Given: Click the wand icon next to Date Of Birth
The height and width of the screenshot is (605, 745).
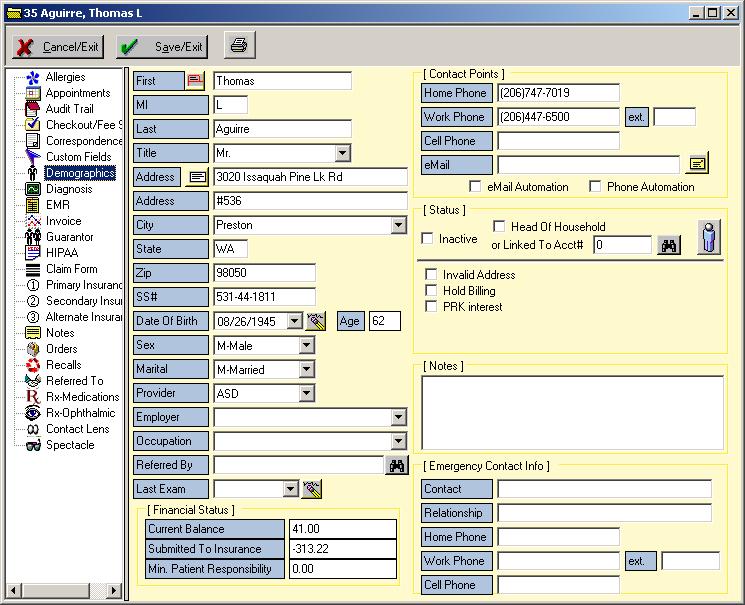Looking at the screenshot, I should (x=316, y=321).
